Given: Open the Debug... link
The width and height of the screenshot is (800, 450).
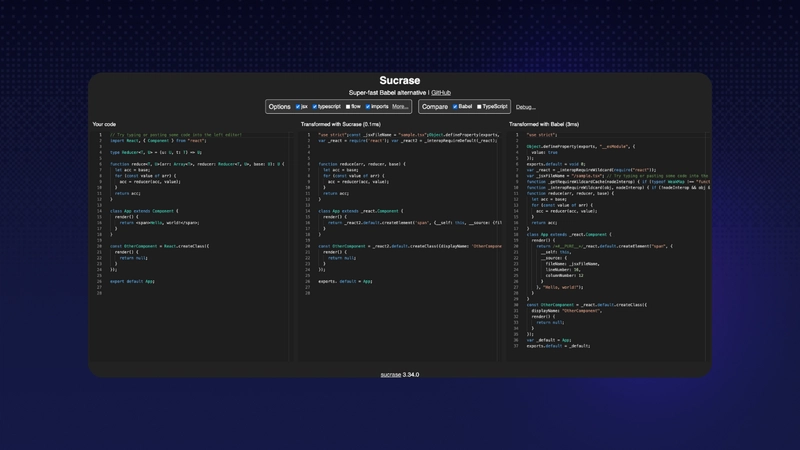Looking at the screenshot, I should click(x=526, y=107).
